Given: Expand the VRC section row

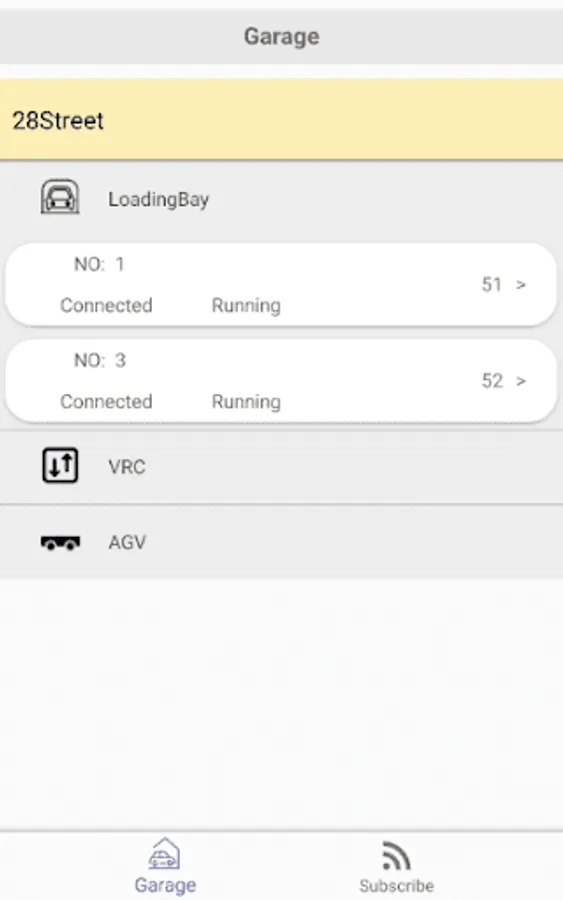Looking at the screenshot, I should [281, 467].
